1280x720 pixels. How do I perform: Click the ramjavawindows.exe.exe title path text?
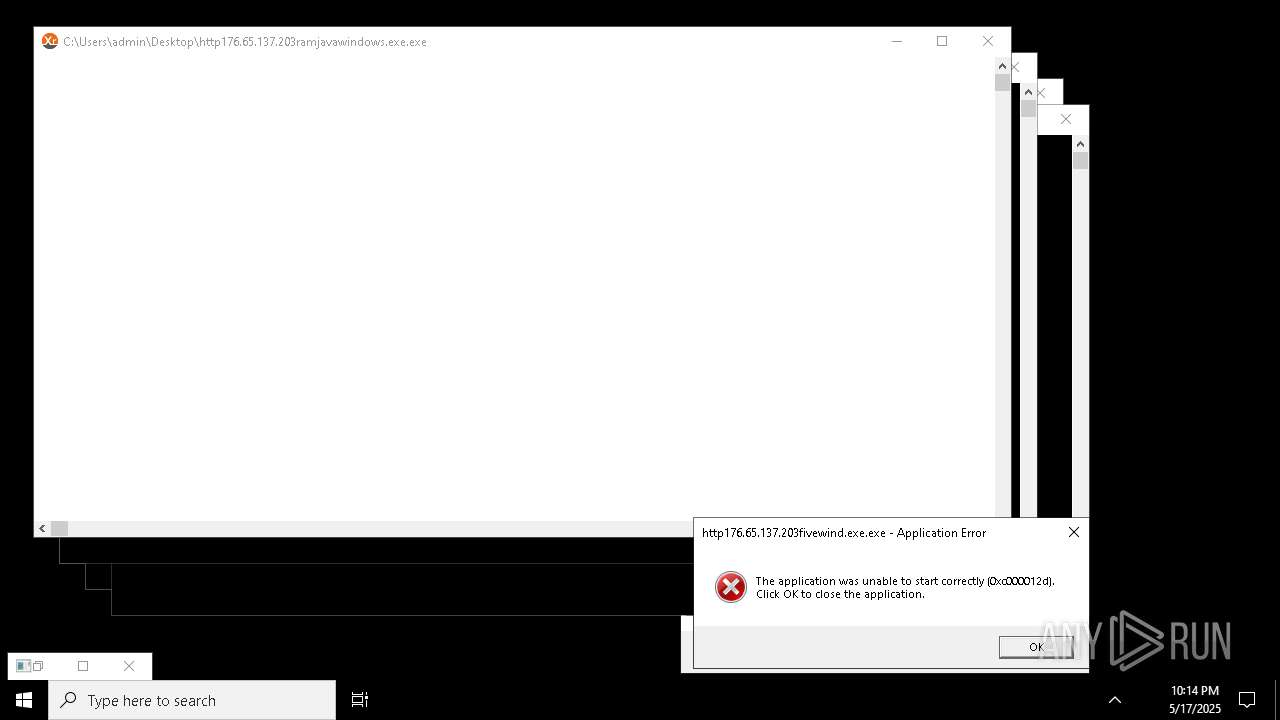click(x=245, y=42)
